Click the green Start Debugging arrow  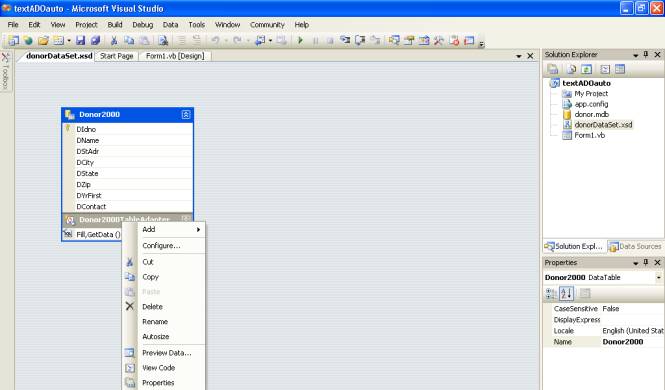[x=300, y=41]
